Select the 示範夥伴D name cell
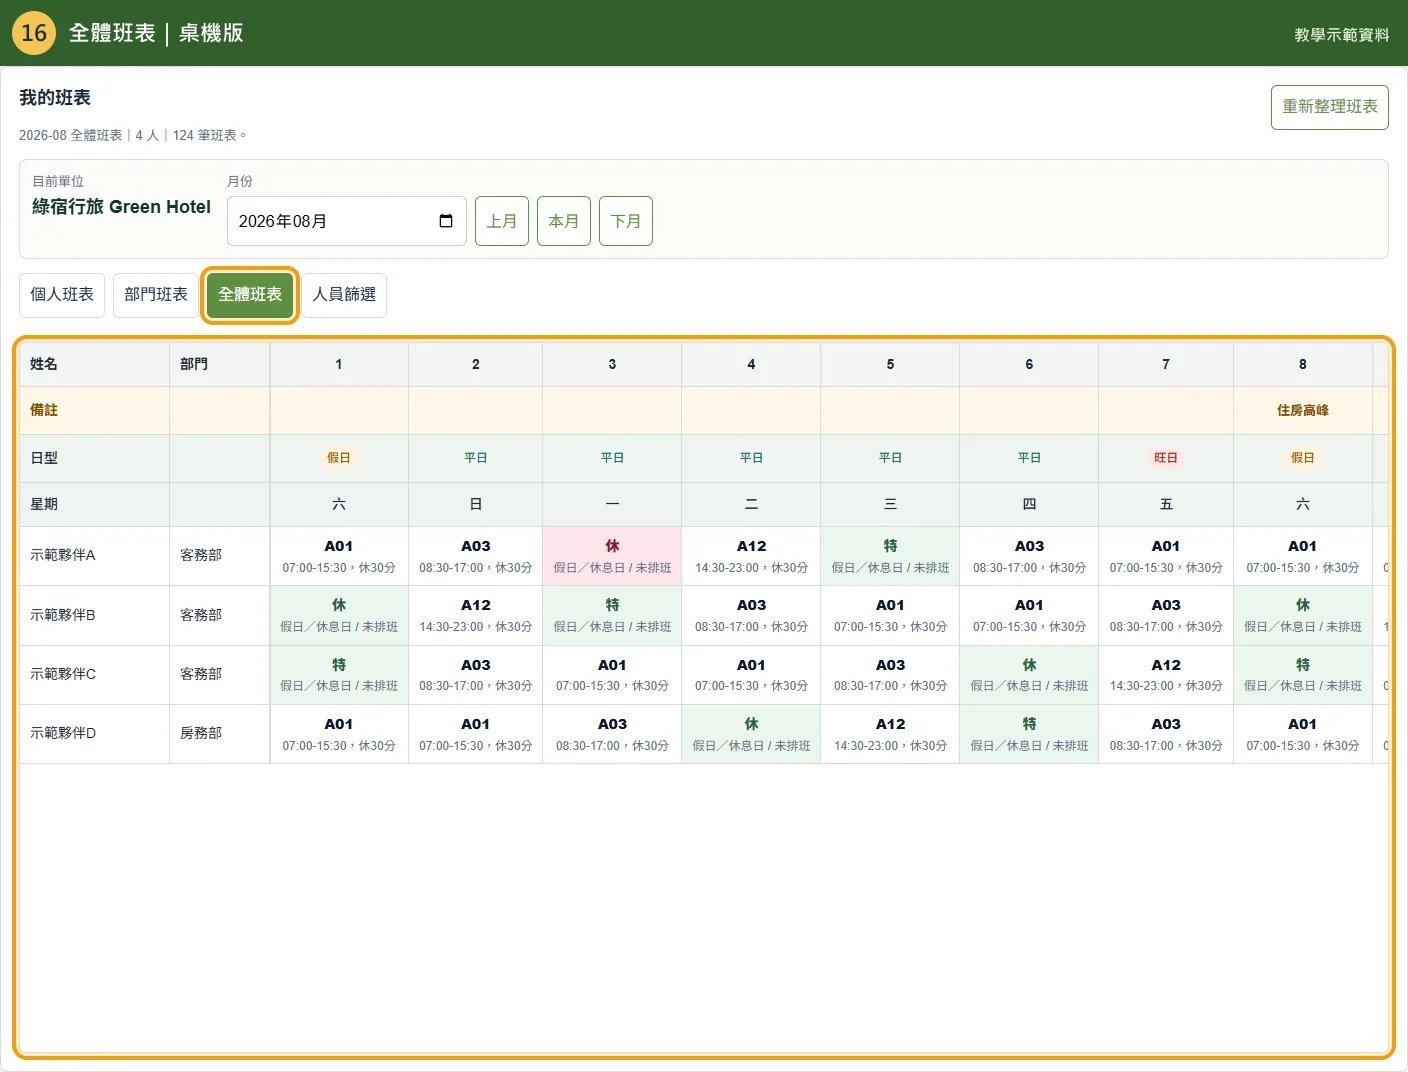Image resolution: width=1408 pixels, height=1072 pixels. tap(94, 734)
